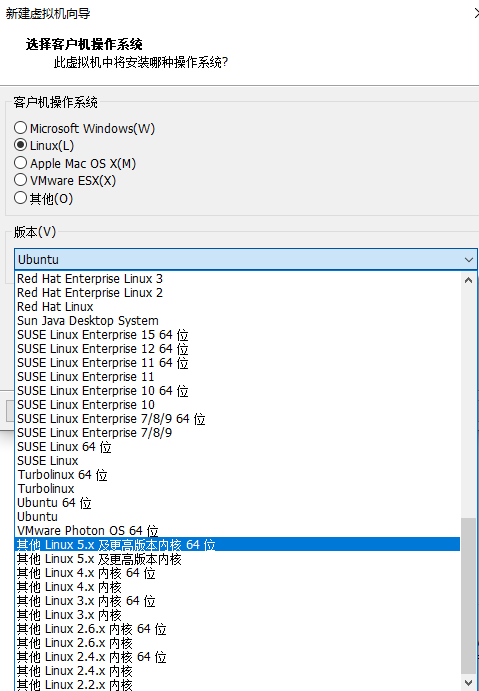479x691 pixels.
Task: Choose VMware Photon OS 64 位
Action: tap(237, 531)
